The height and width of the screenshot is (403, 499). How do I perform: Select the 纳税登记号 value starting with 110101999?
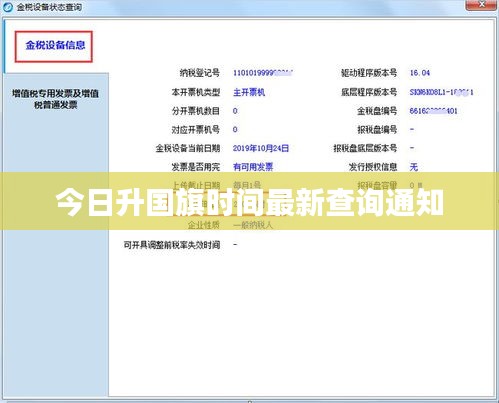point(263,73)
